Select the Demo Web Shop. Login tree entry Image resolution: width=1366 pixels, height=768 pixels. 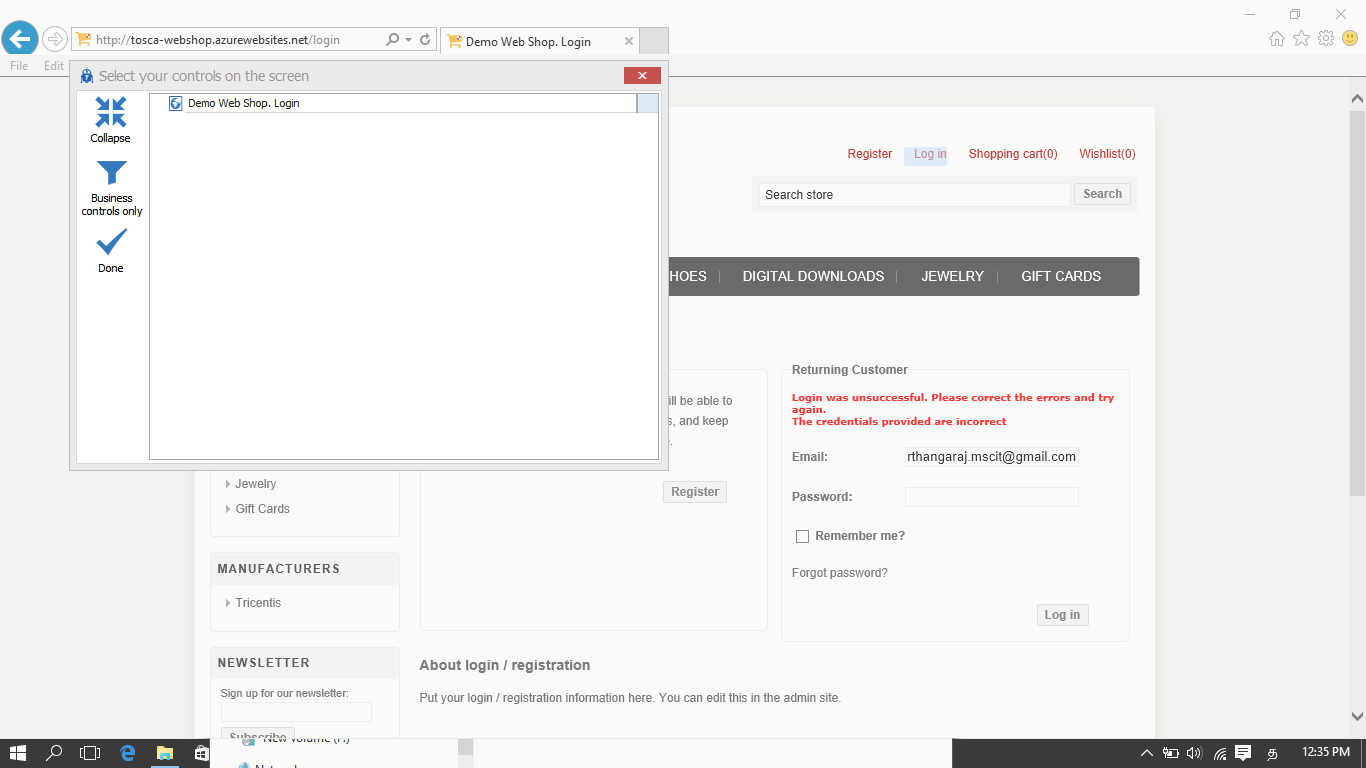(247, 103)
